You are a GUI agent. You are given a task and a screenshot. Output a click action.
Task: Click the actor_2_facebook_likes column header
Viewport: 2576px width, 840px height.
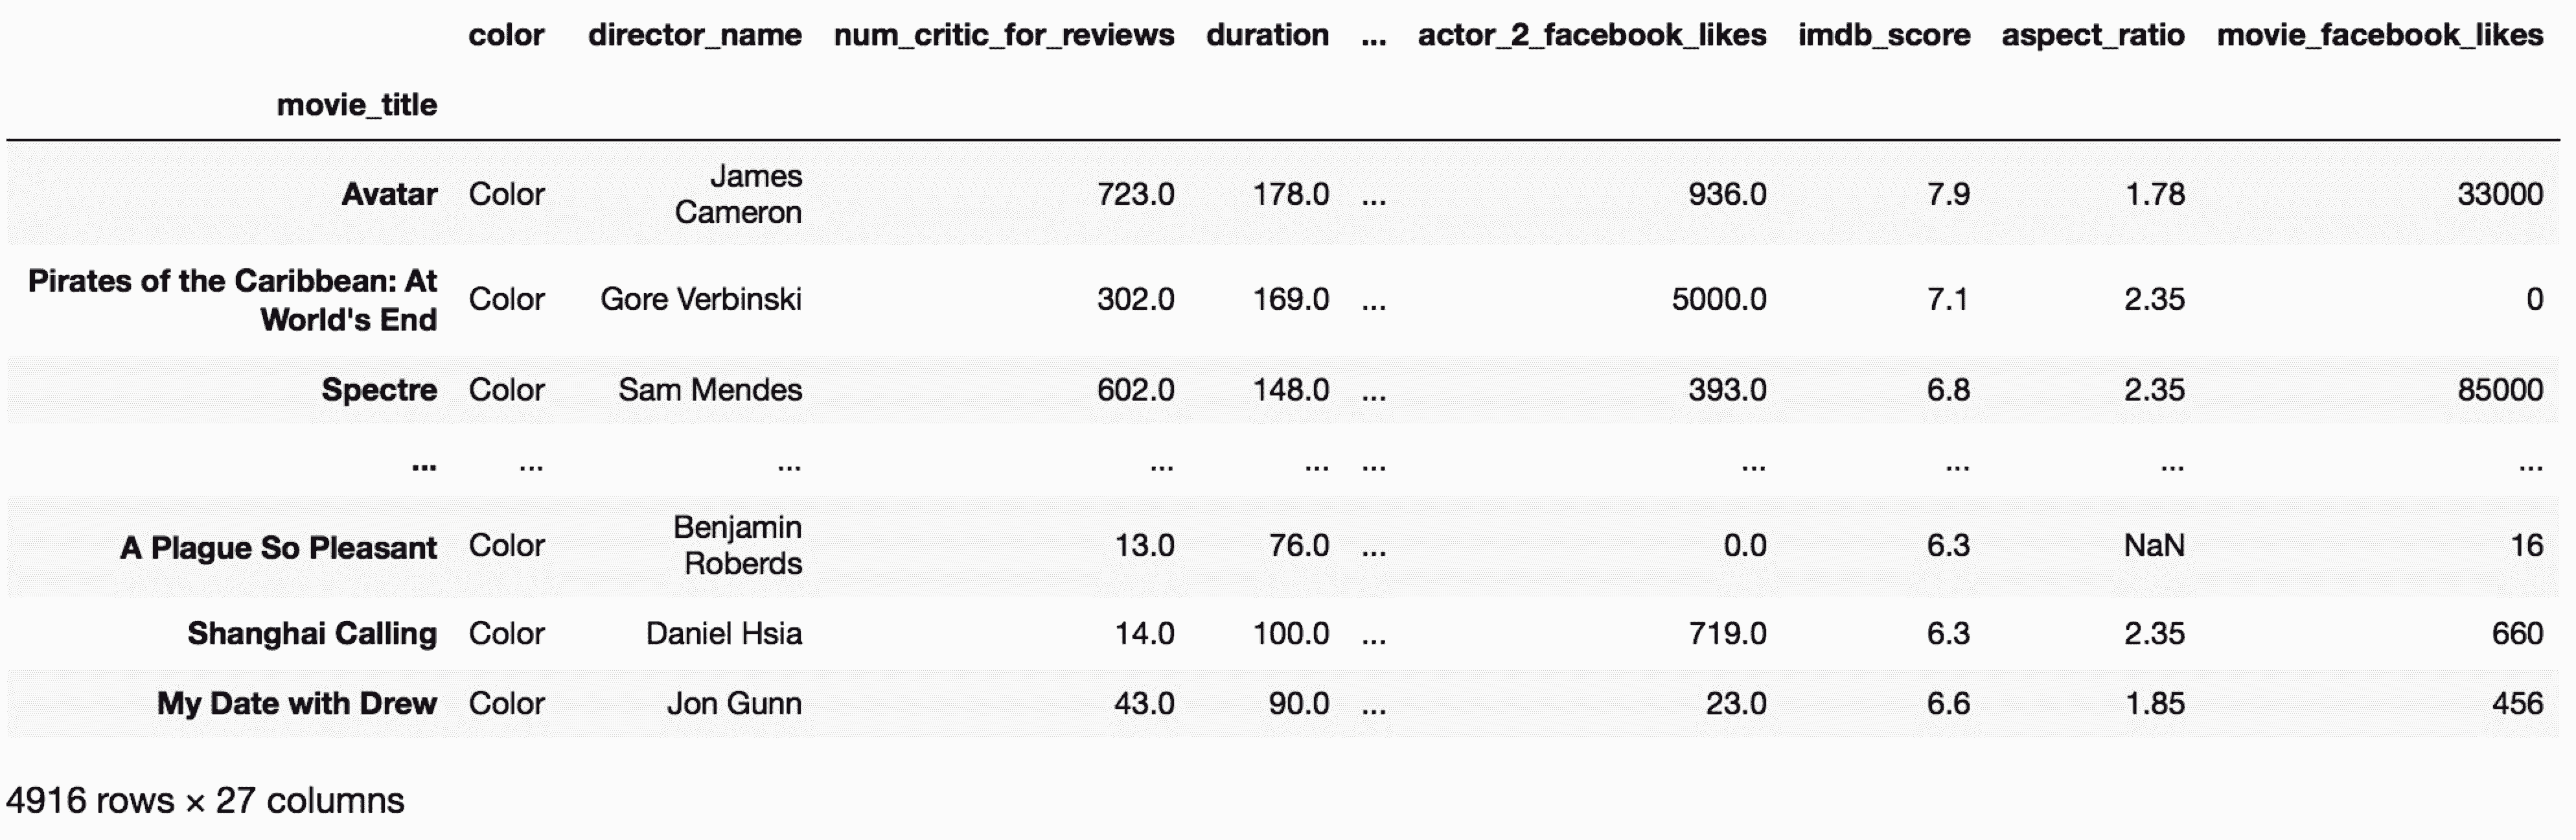[1591, 35]
